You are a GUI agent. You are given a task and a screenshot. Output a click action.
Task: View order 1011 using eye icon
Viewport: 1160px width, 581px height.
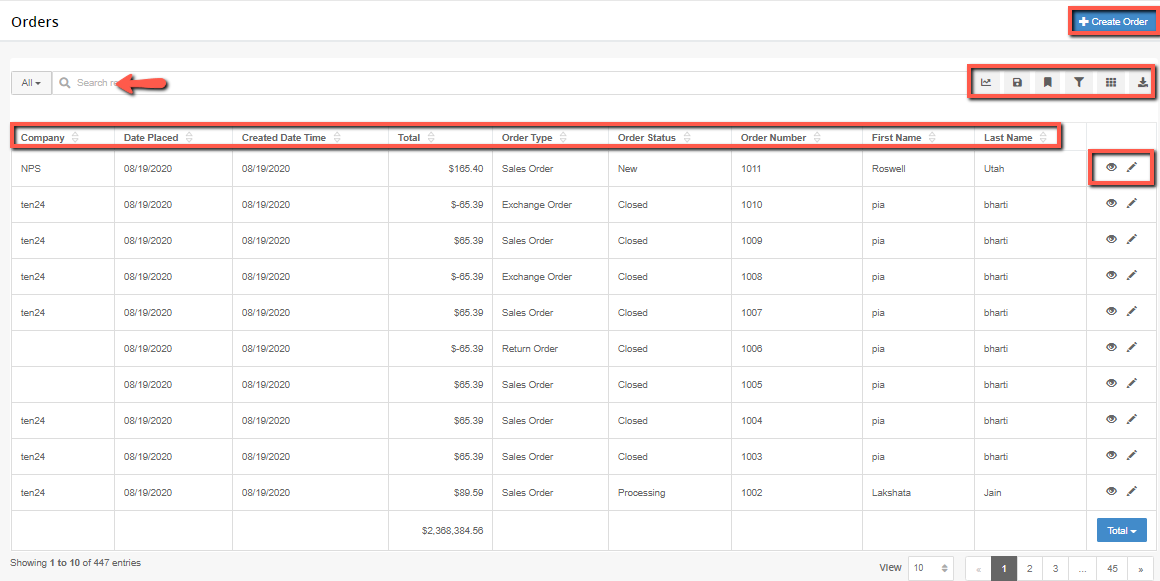point(1111,167)
